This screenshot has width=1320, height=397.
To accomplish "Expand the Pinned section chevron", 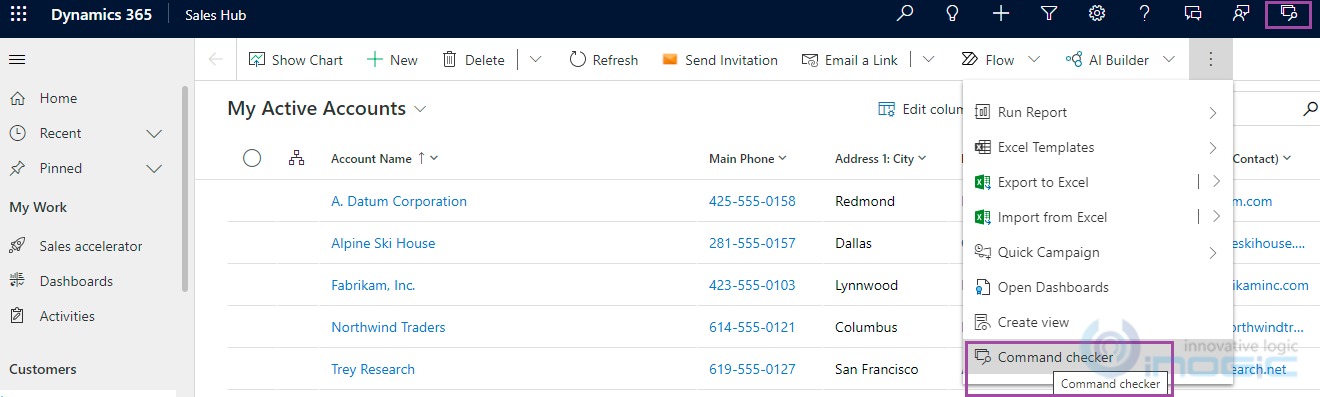I will (x=154, y=168).
